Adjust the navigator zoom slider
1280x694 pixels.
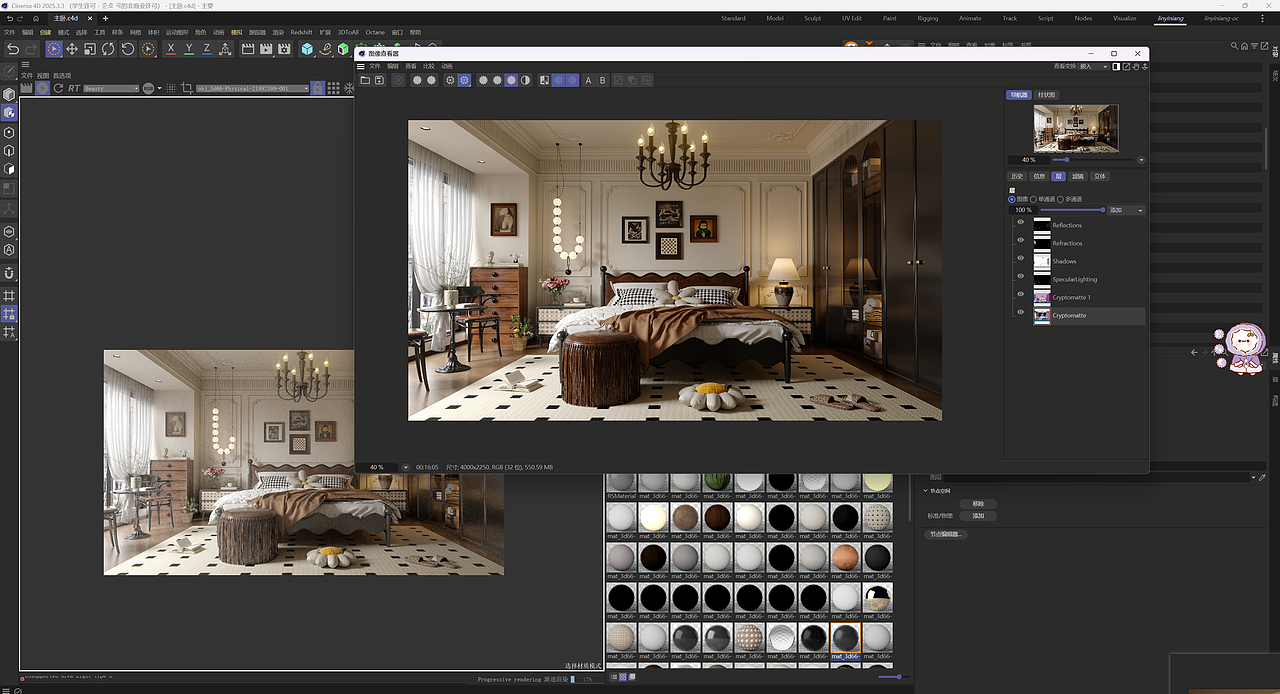(1093, 160)
